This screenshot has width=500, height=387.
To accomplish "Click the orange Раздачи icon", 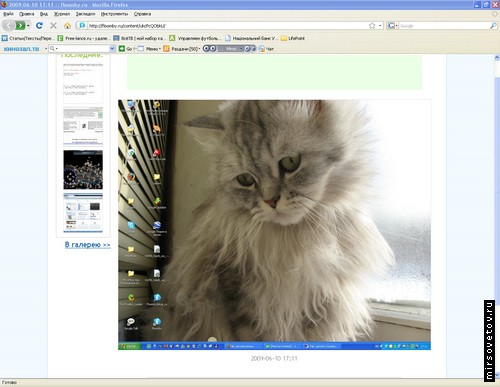I will (x=166, y=49).
